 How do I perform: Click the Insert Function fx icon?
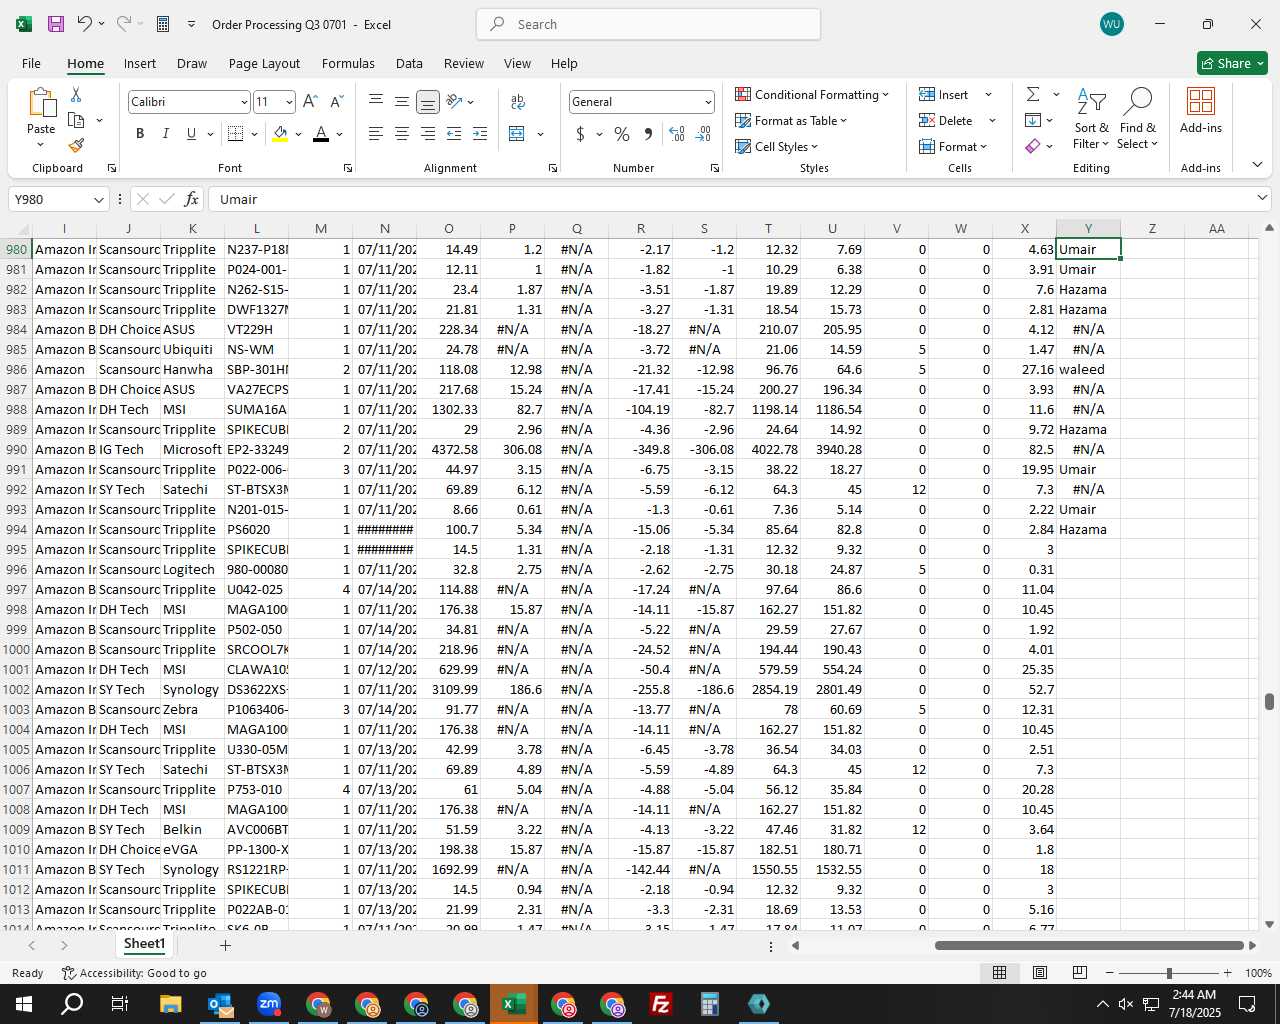[192, 199]
